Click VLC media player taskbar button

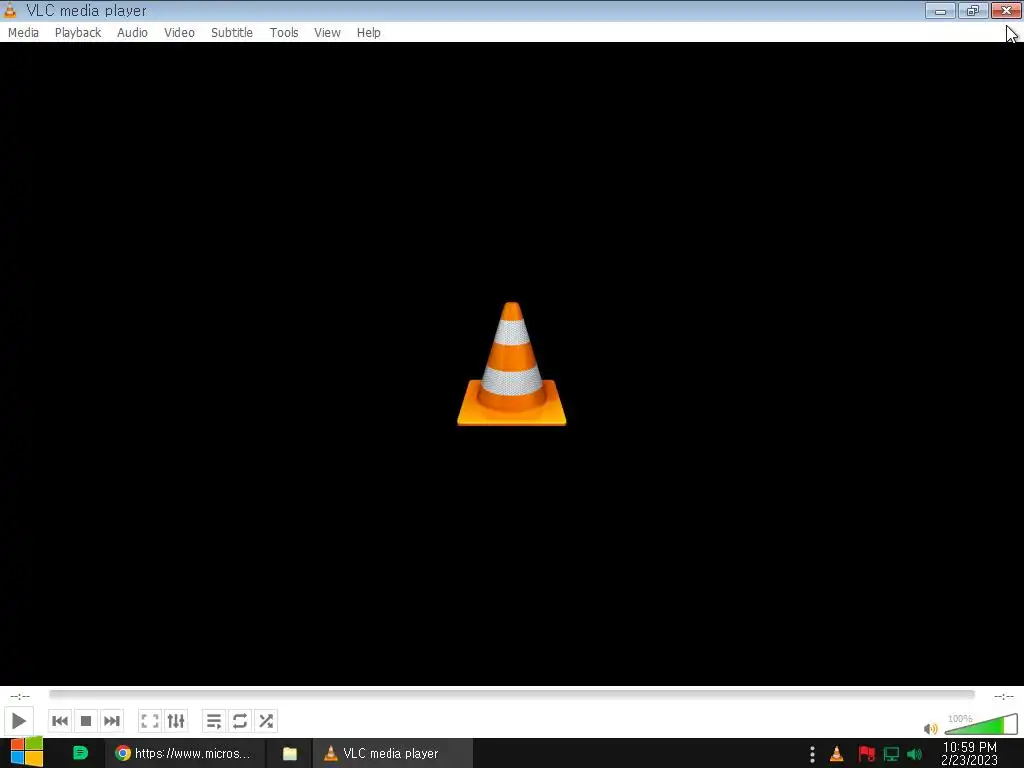pyautogui.click(x=392, y=753)
